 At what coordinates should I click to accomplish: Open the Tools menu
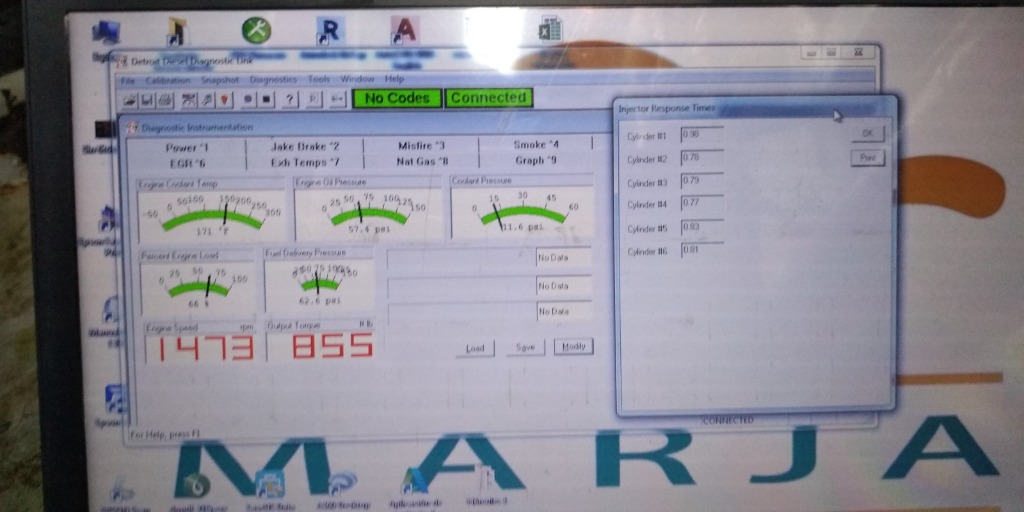tap(319, 79)
